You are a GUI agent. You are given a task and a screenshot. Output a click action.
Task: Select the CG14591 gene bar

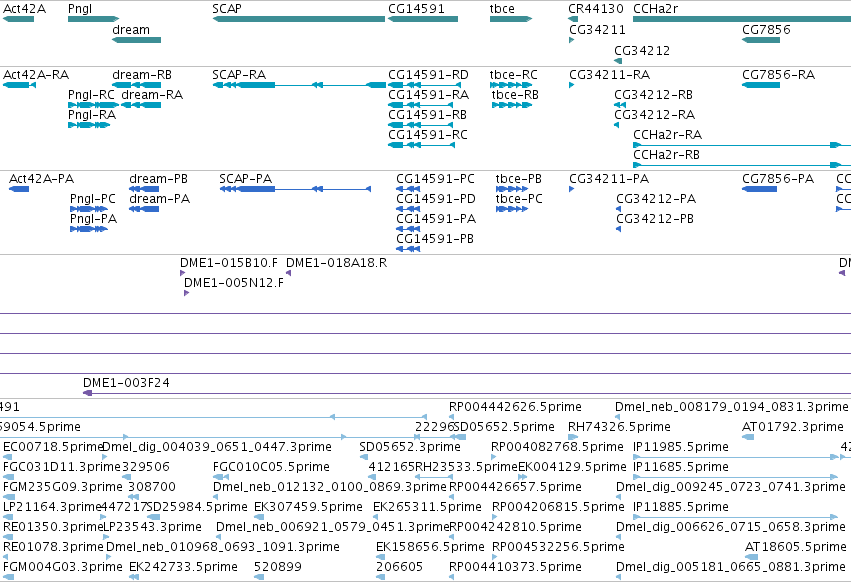point(423,19)
